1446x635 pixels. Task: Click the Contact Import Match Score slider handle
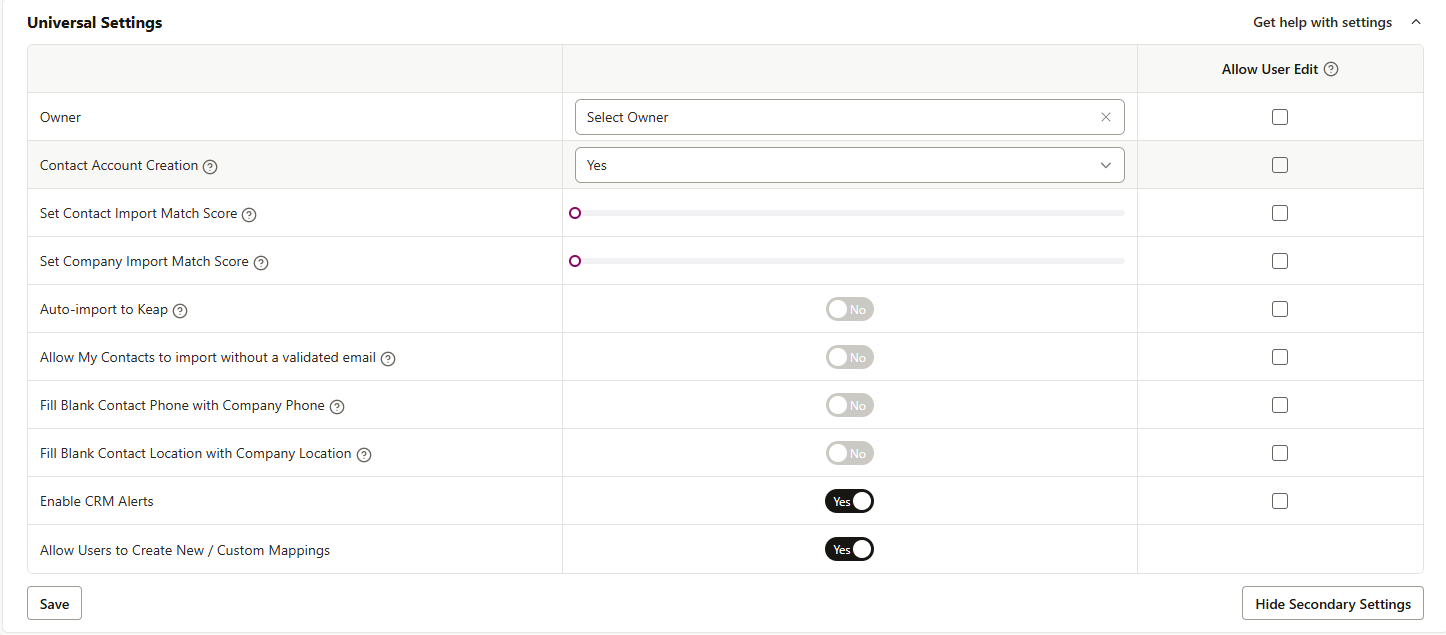575,213
